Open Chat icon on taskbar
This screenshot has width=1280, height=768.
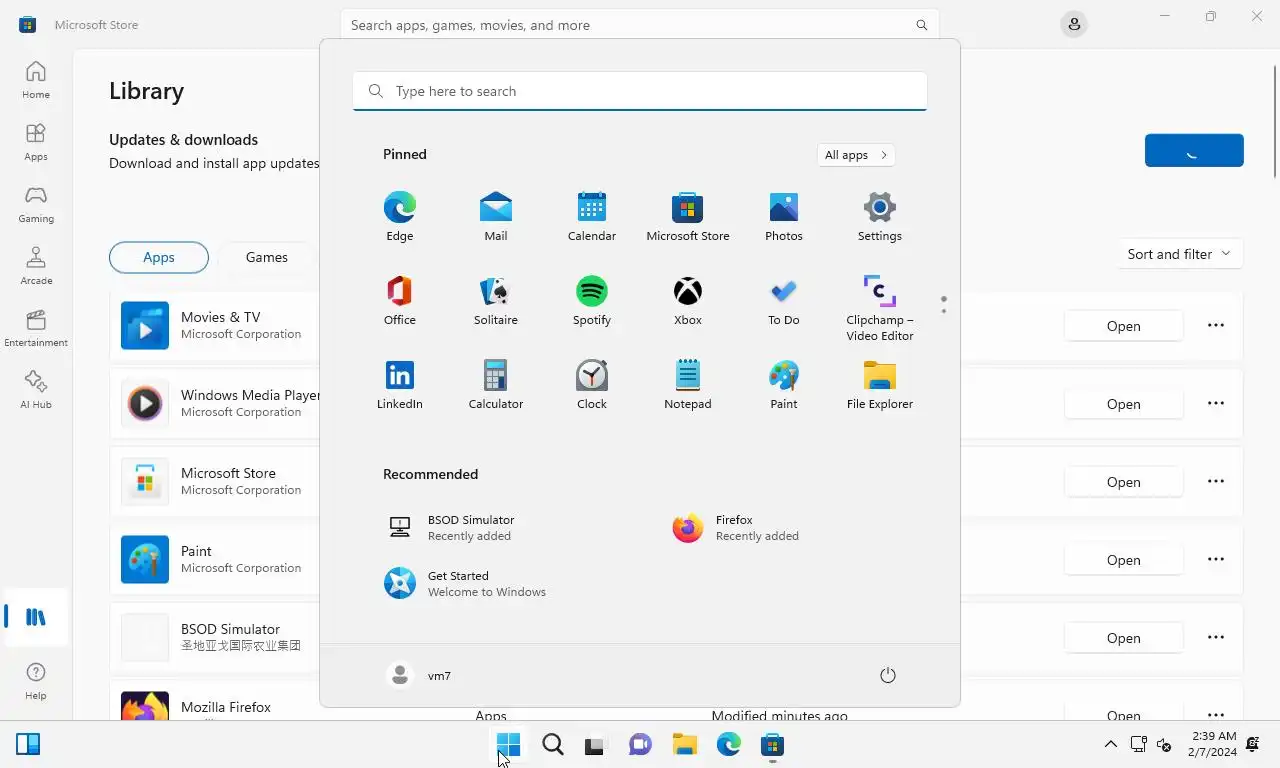tap(640, 745)
